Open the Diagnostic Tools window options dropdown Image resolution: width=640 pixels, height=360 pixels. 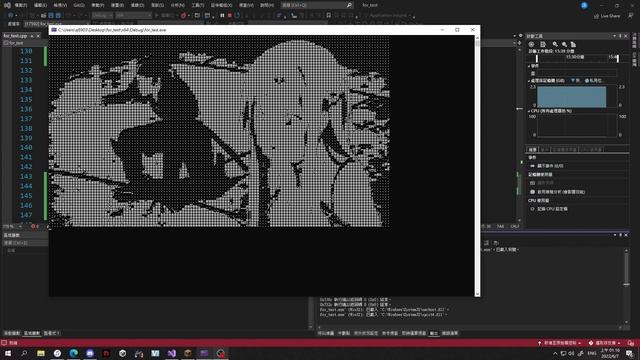[614, 36]
